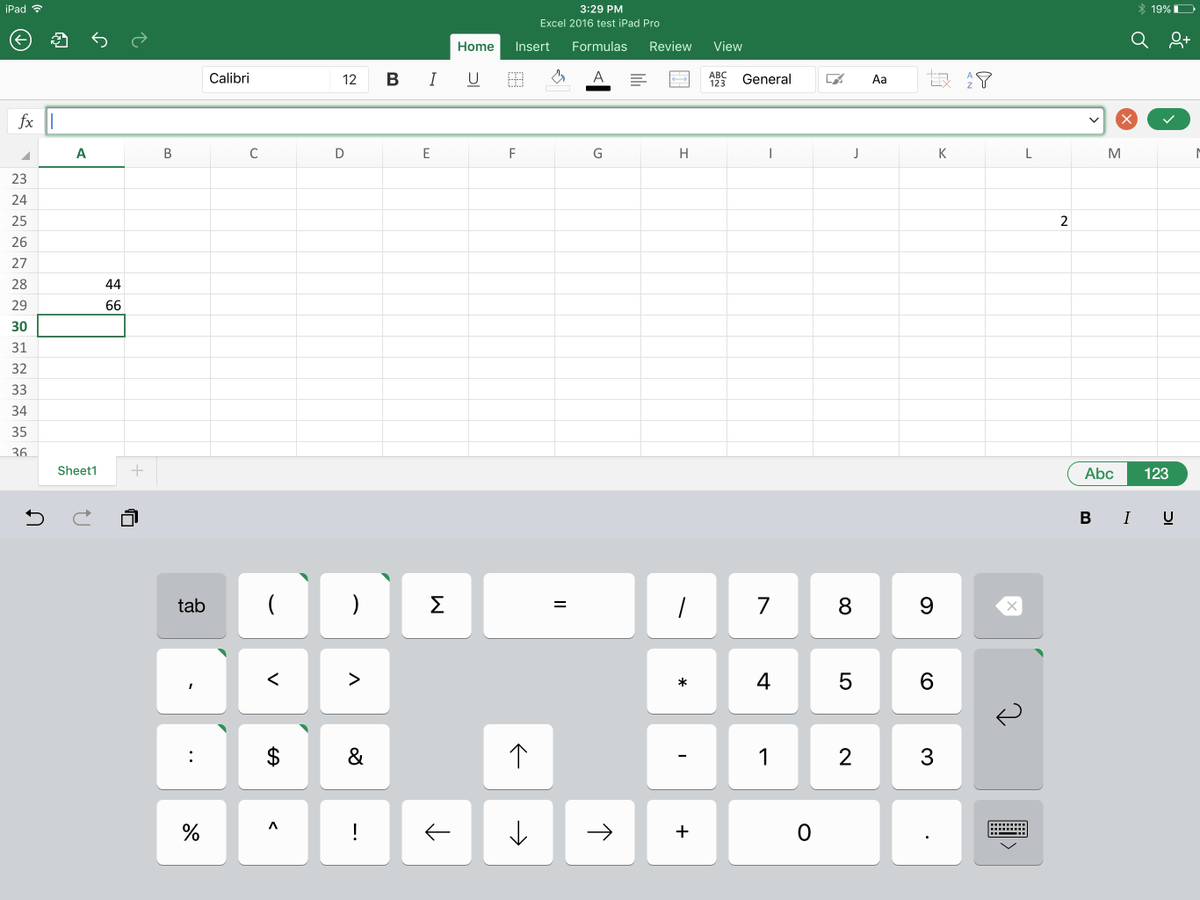Click the Insert and Delete Cells icon
This screenshot has width=1200, height=900.
click(938, 79)
